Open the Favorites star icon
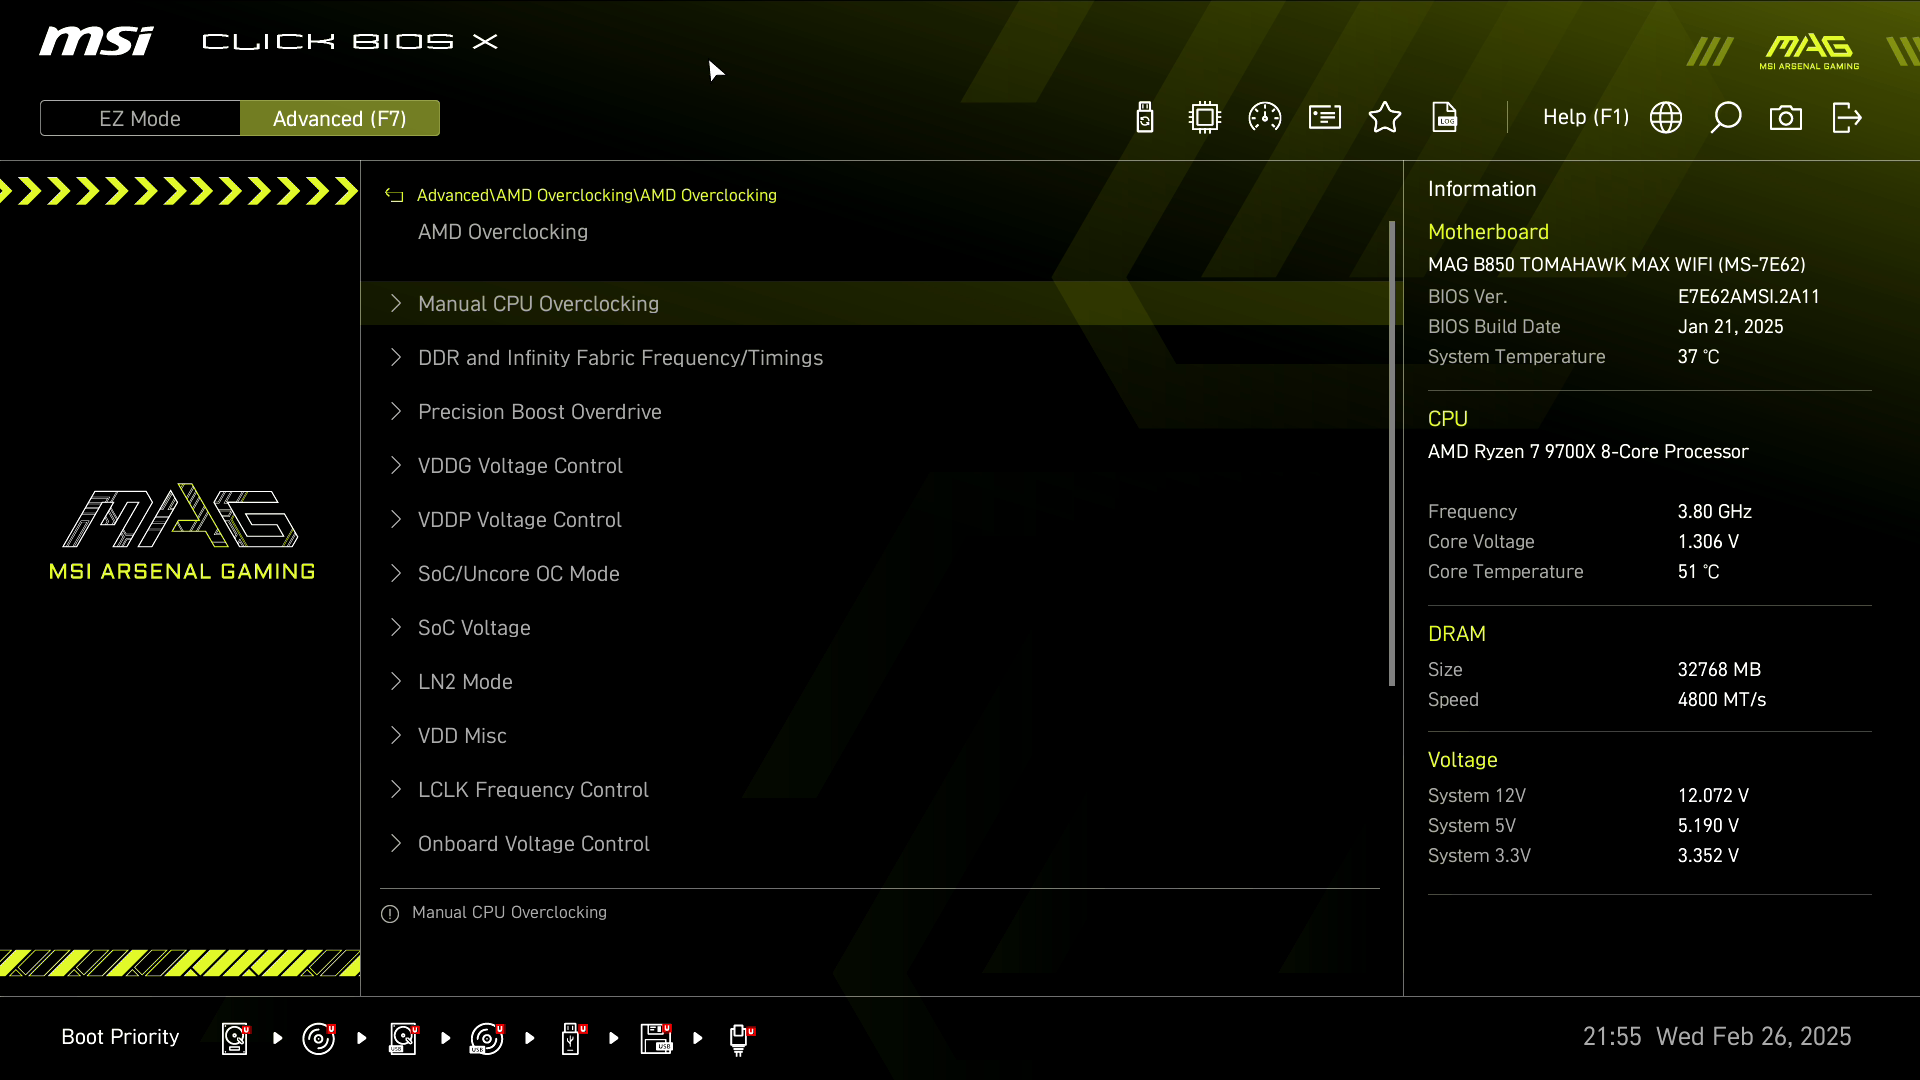Screen dimensions: 1920x1080 point(1385,118)
